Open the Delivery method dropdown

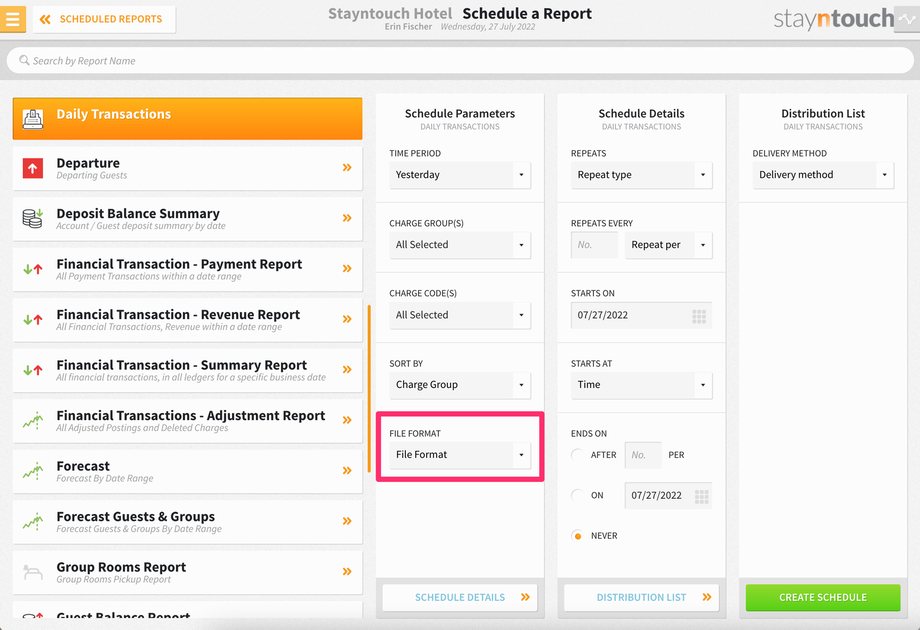[823, 175]
